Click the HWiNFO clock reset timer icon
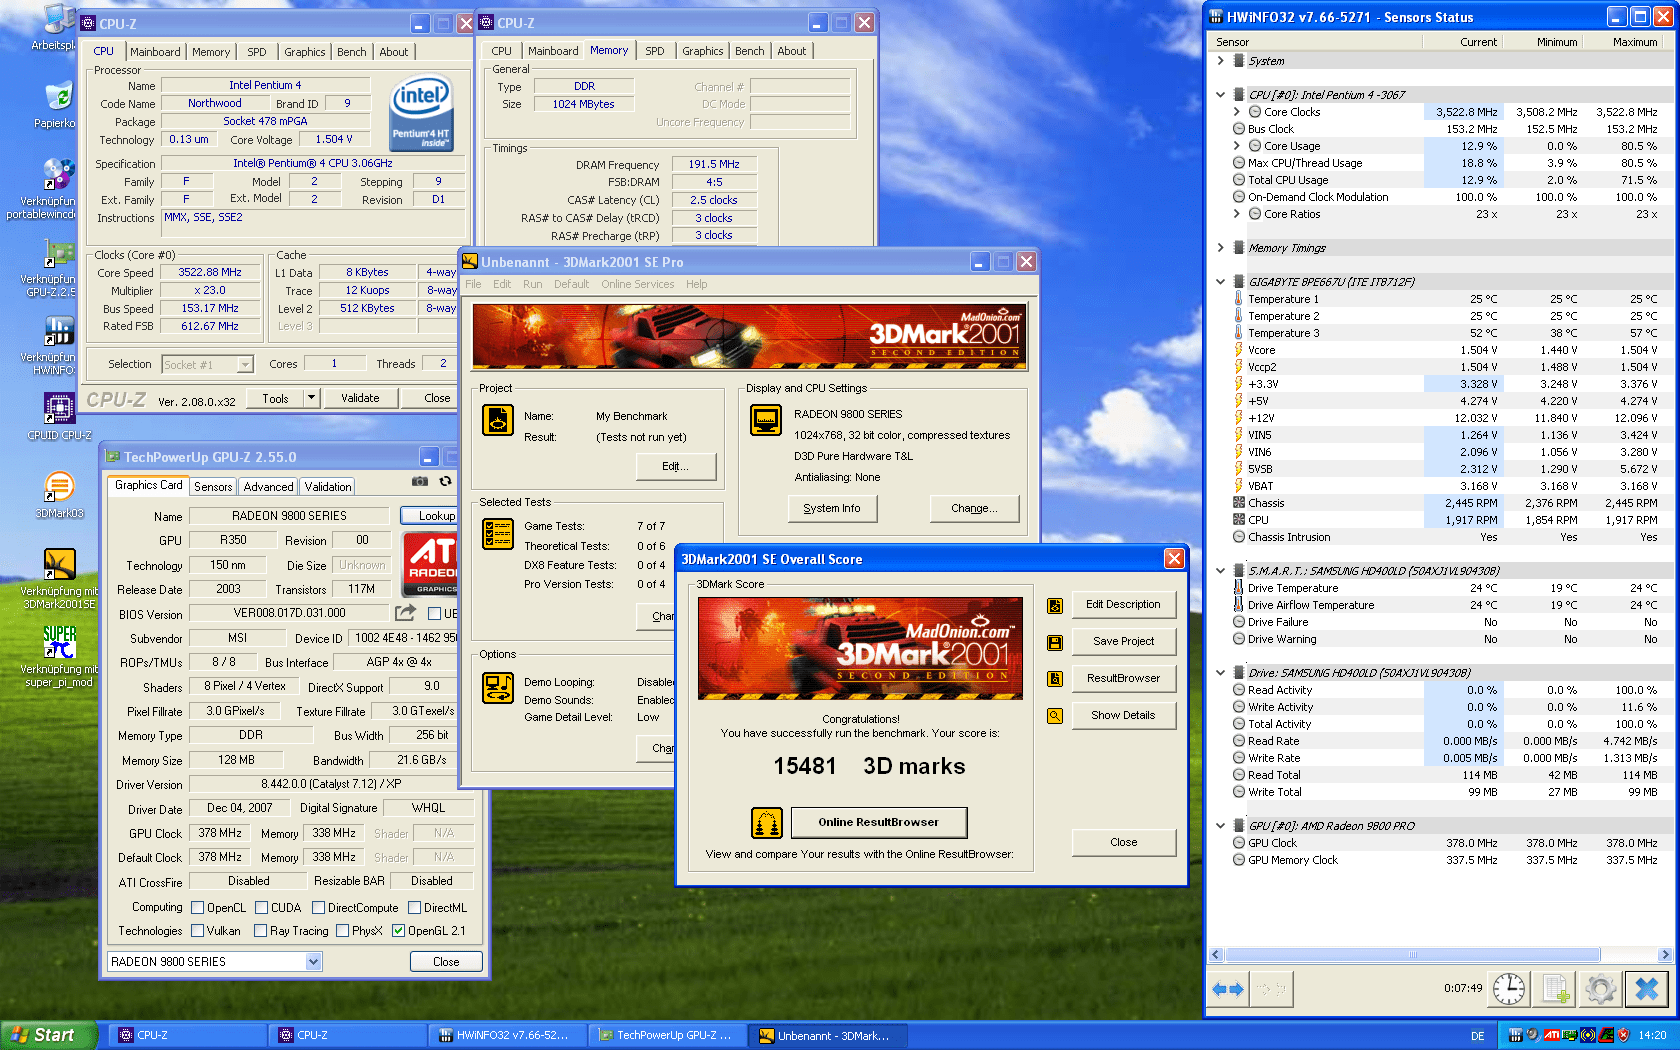Screen dimensions: 1680x1050 point(1508,989)
